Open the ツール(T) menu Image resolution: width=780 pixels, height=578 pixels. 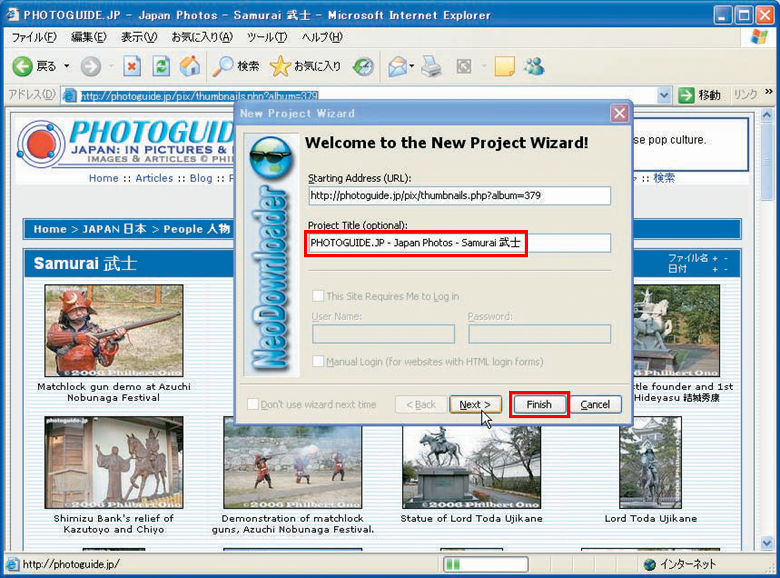[267, 37]
